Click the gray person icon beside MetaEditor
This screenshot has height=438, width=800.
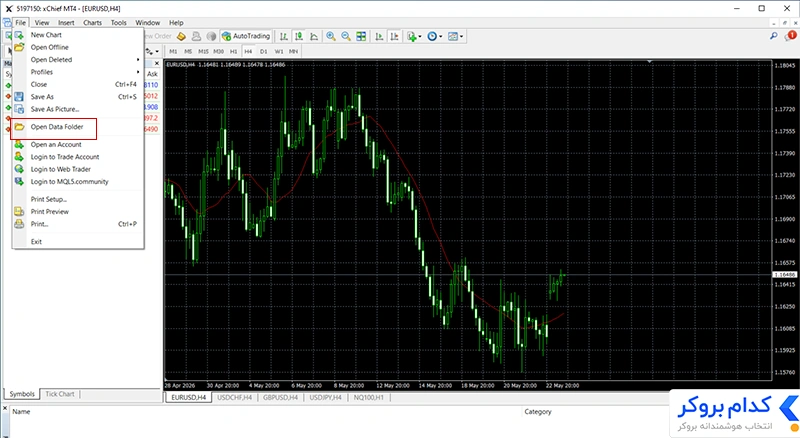point(196,36)
